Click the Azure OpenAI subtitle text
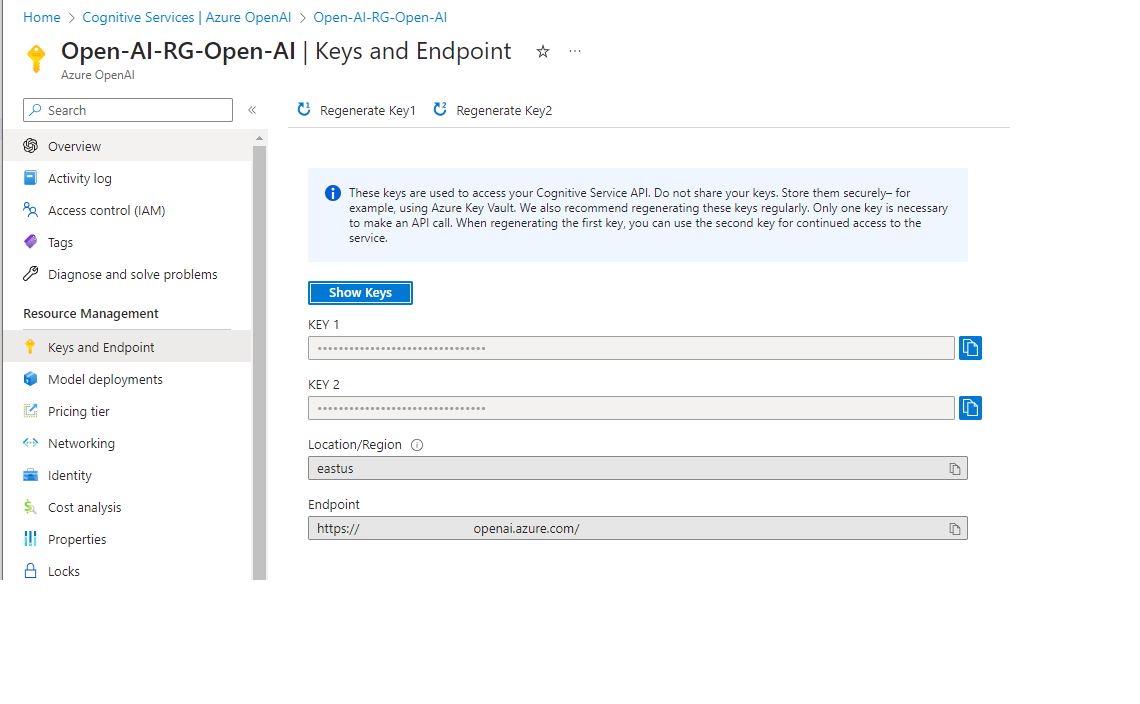 pyautogui.click(x=97, y=75)
